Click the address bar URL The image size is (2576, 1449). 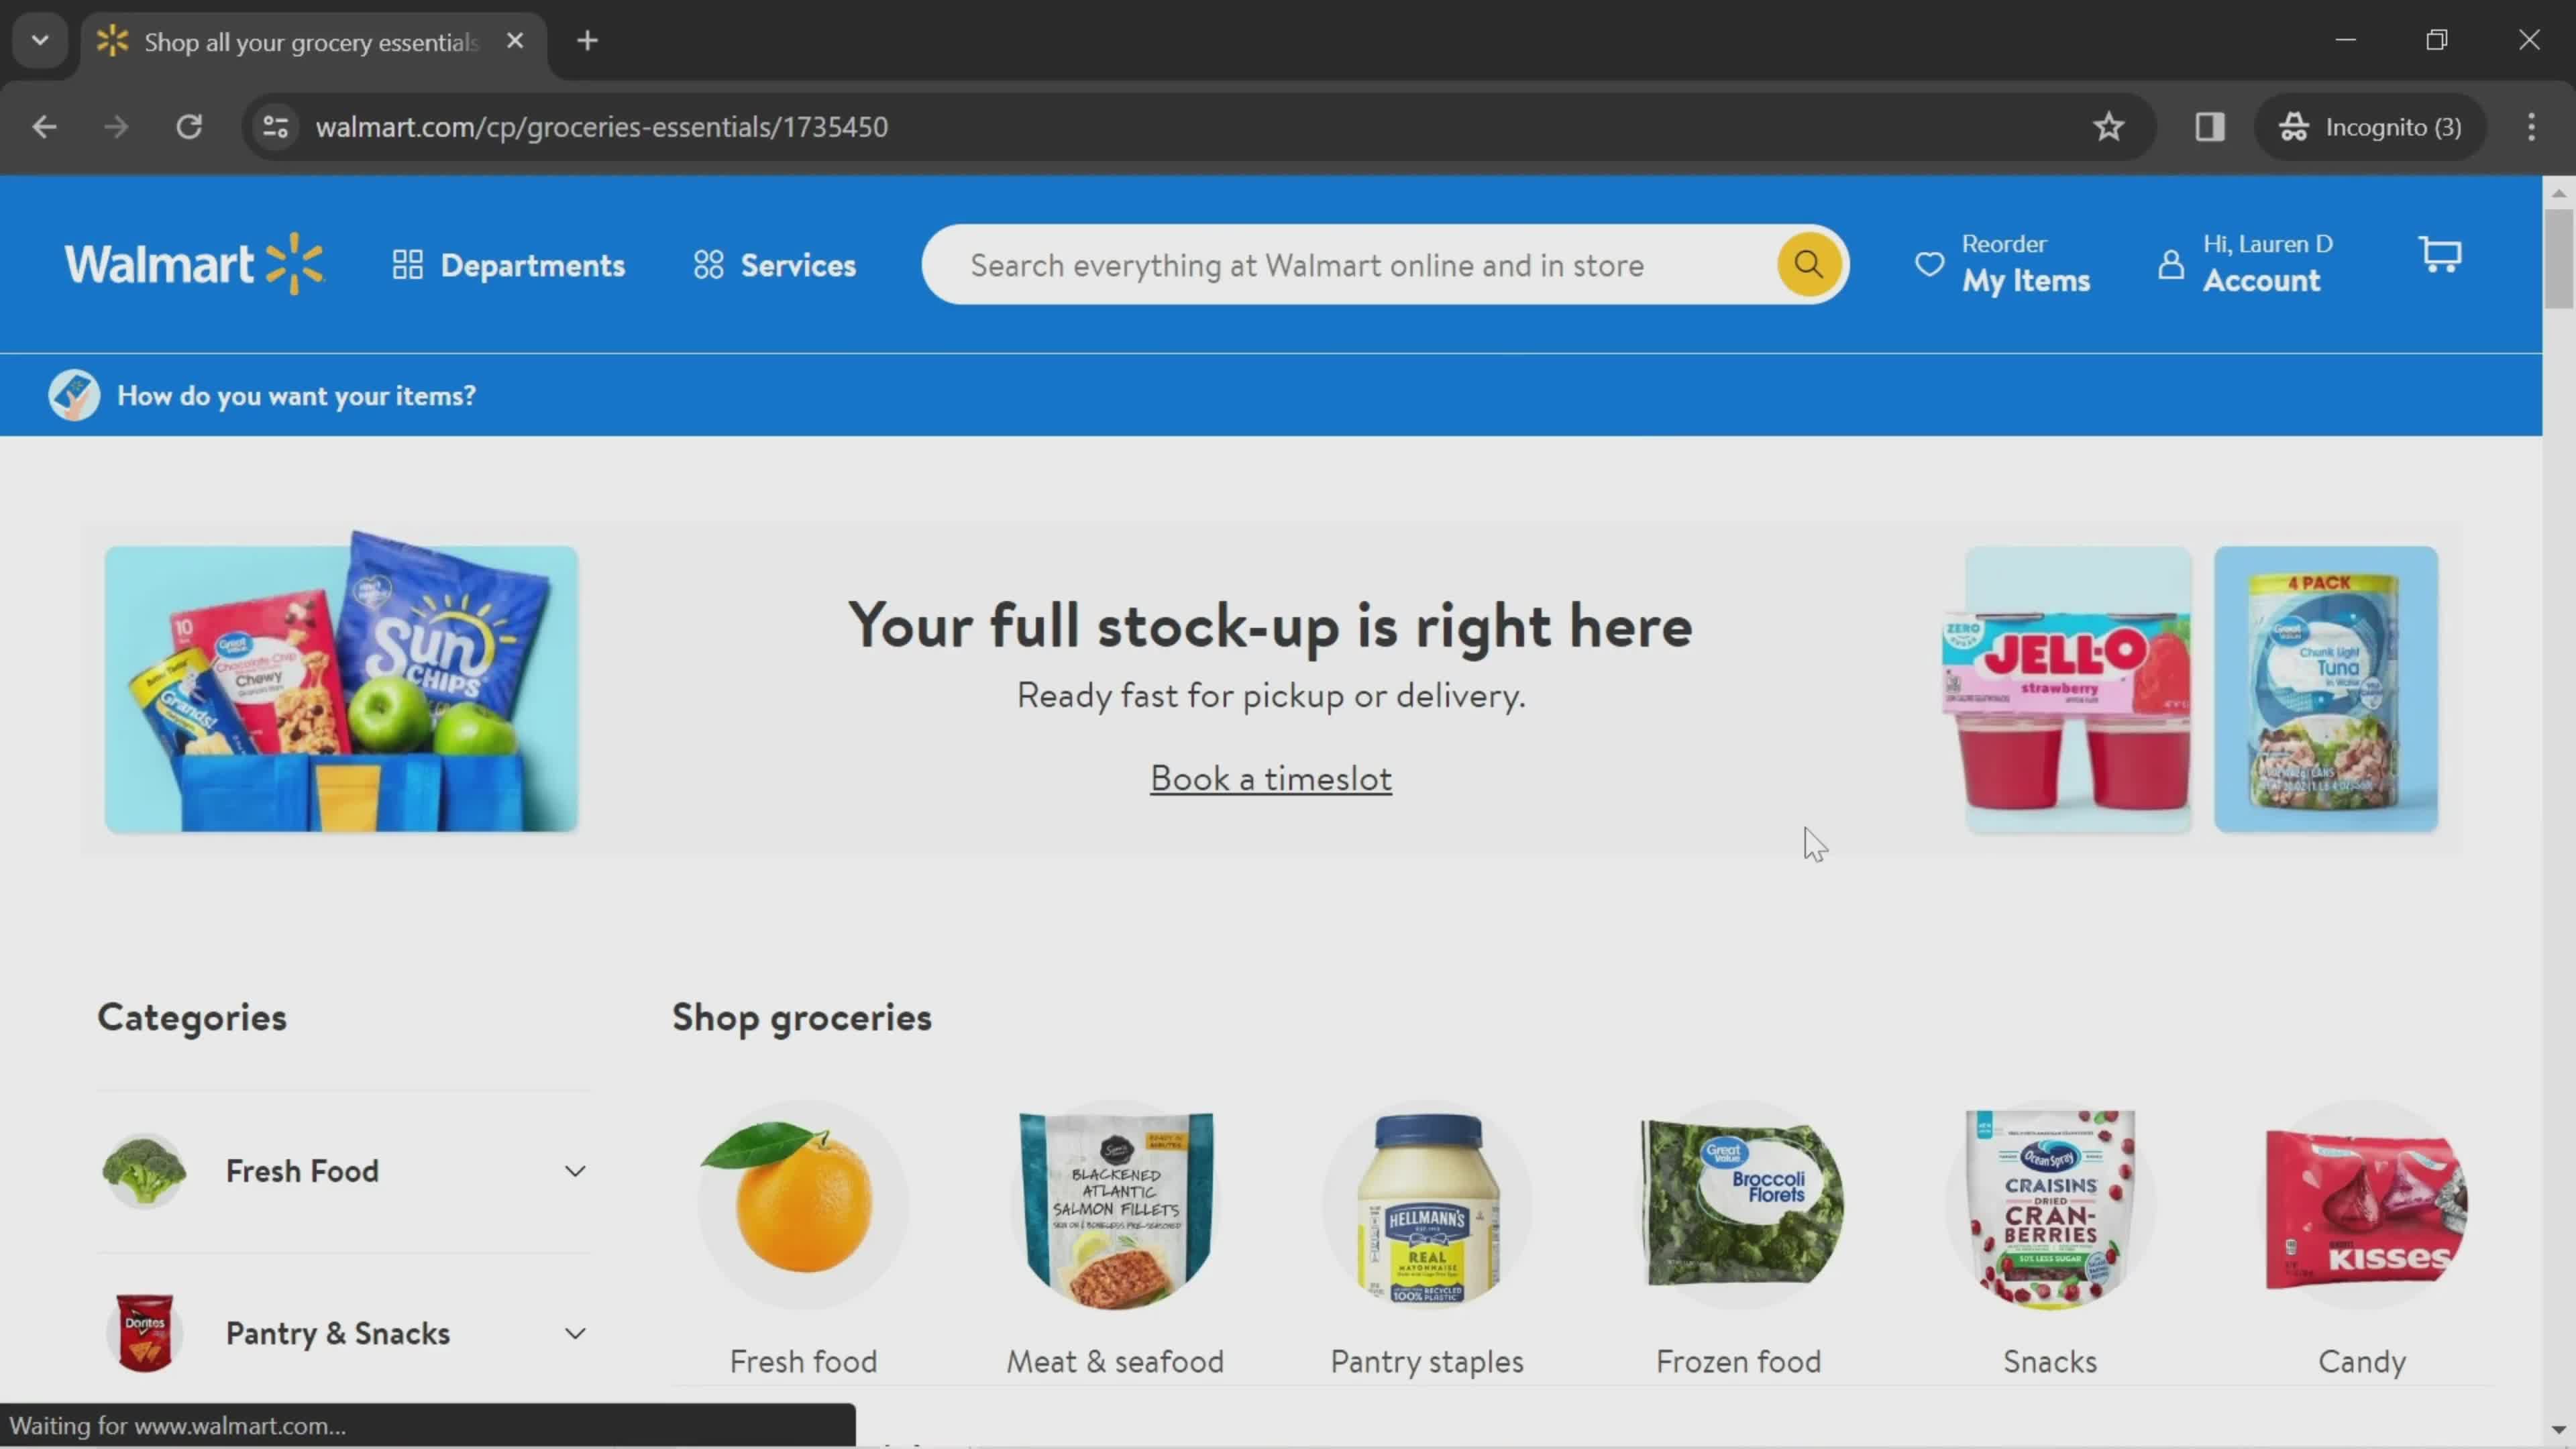click(602, 127)
